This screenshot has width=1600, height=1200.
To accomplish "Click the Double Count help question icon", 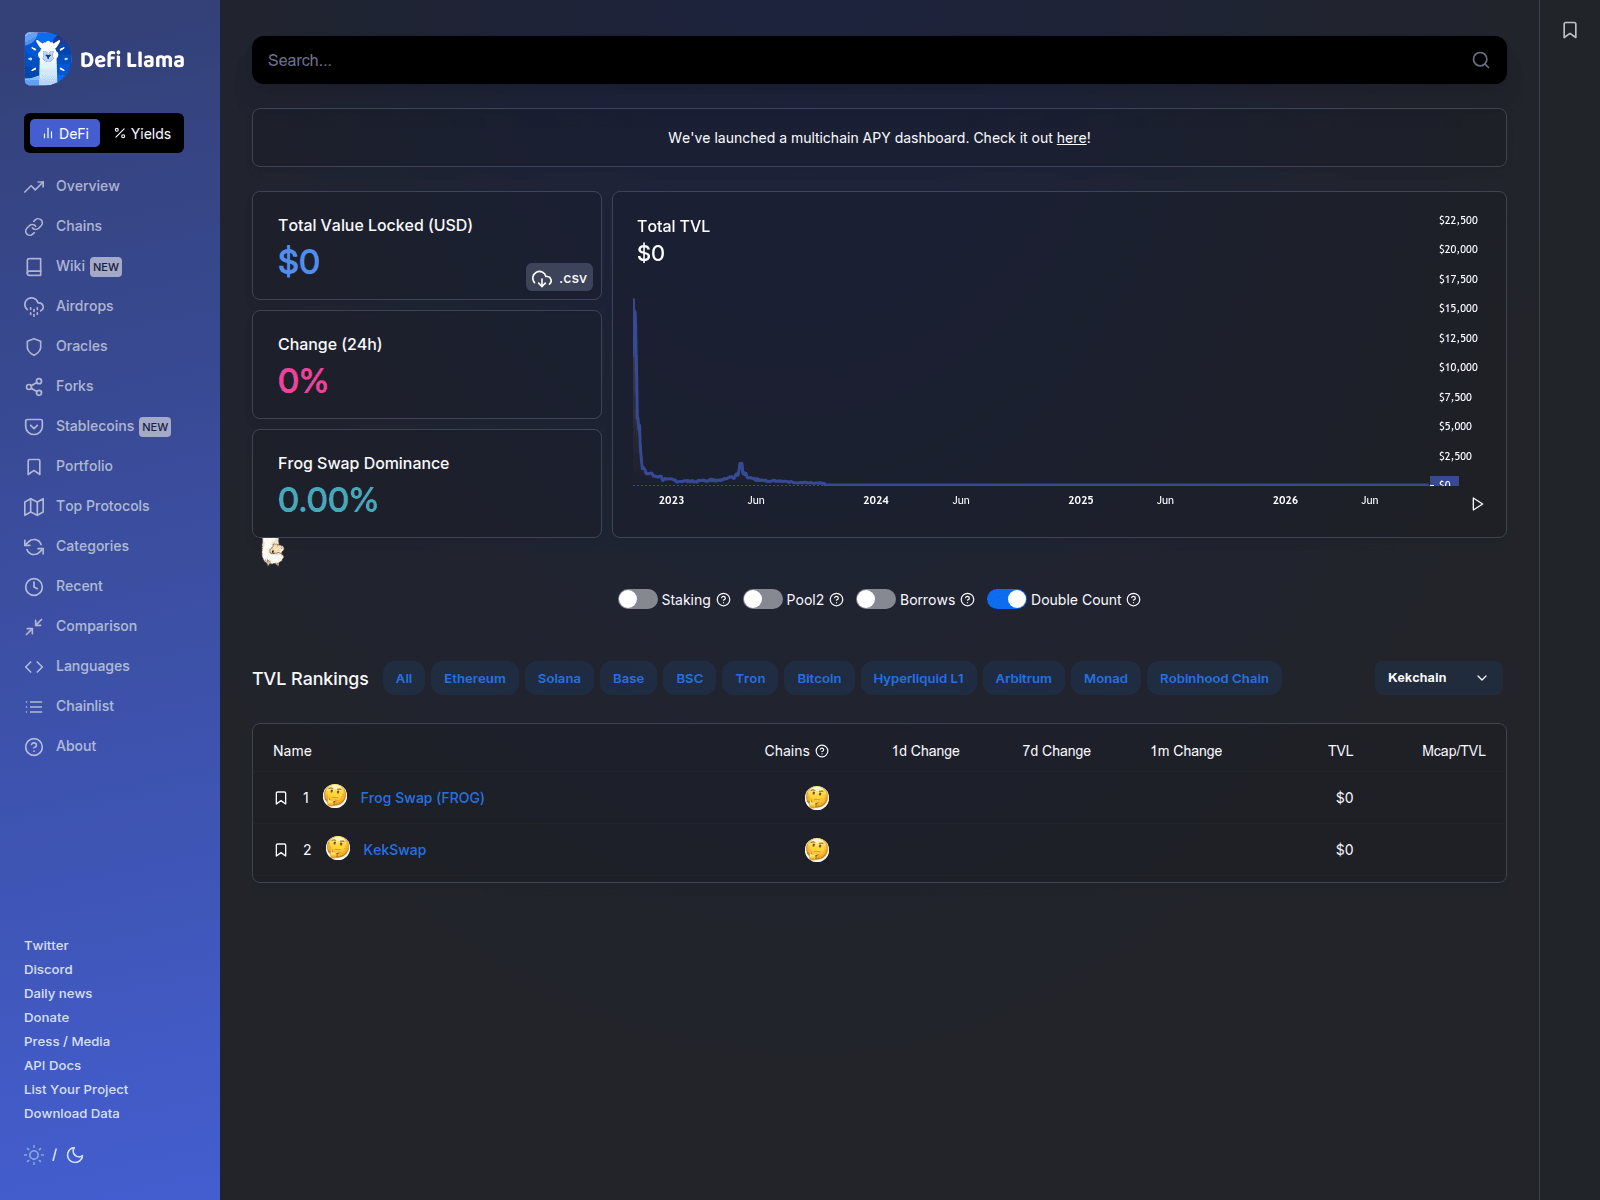I will (x=1134, y=600).
